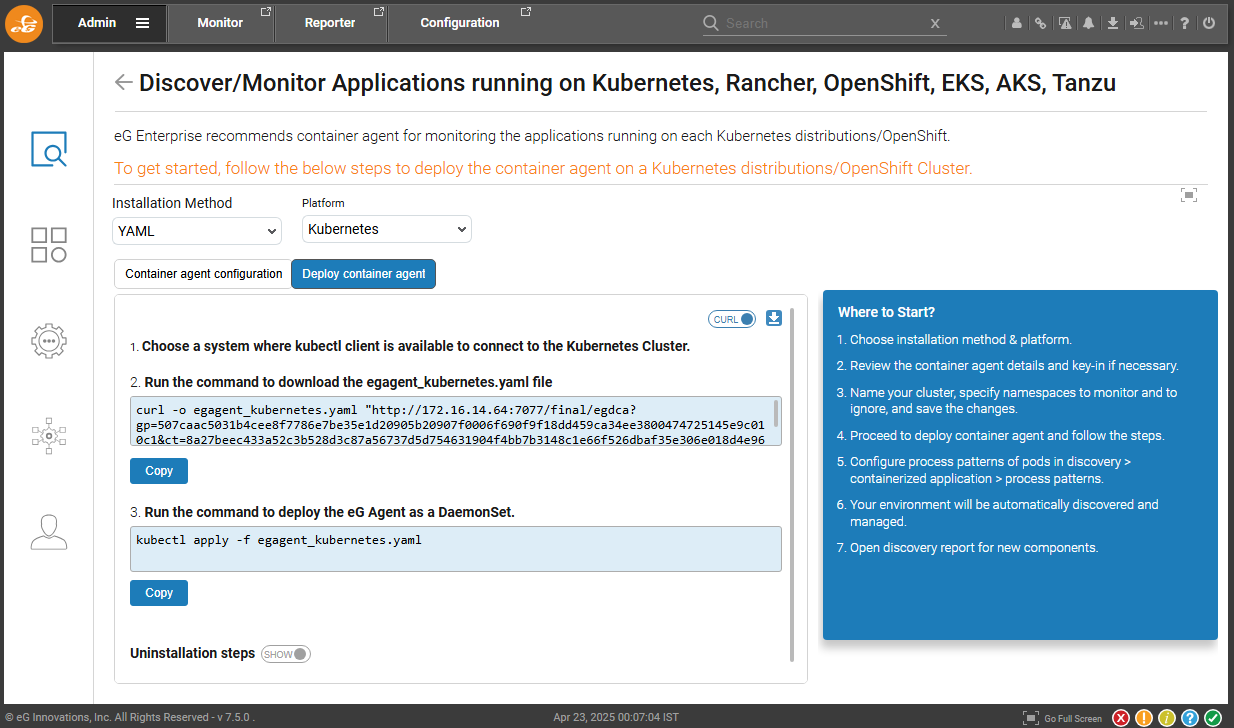Viewport: 1234px width, 728px height.
Task: Go back with the left arrow
Action: [x=124, y=83]
